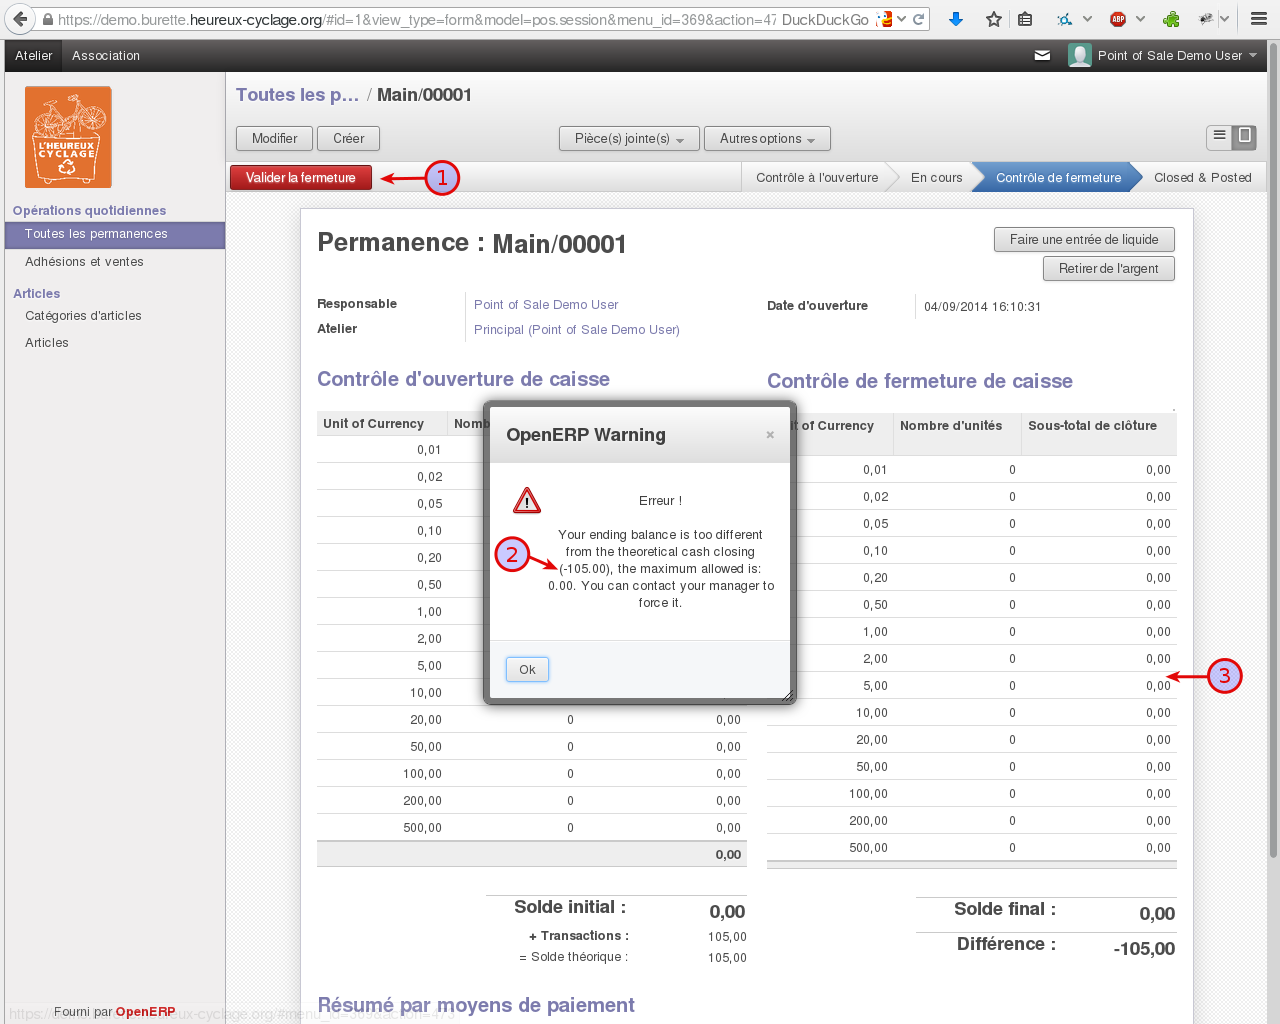The image size is (1280, 1024).
Task: Go back with the browser back arrow
Action: (20, 19)
